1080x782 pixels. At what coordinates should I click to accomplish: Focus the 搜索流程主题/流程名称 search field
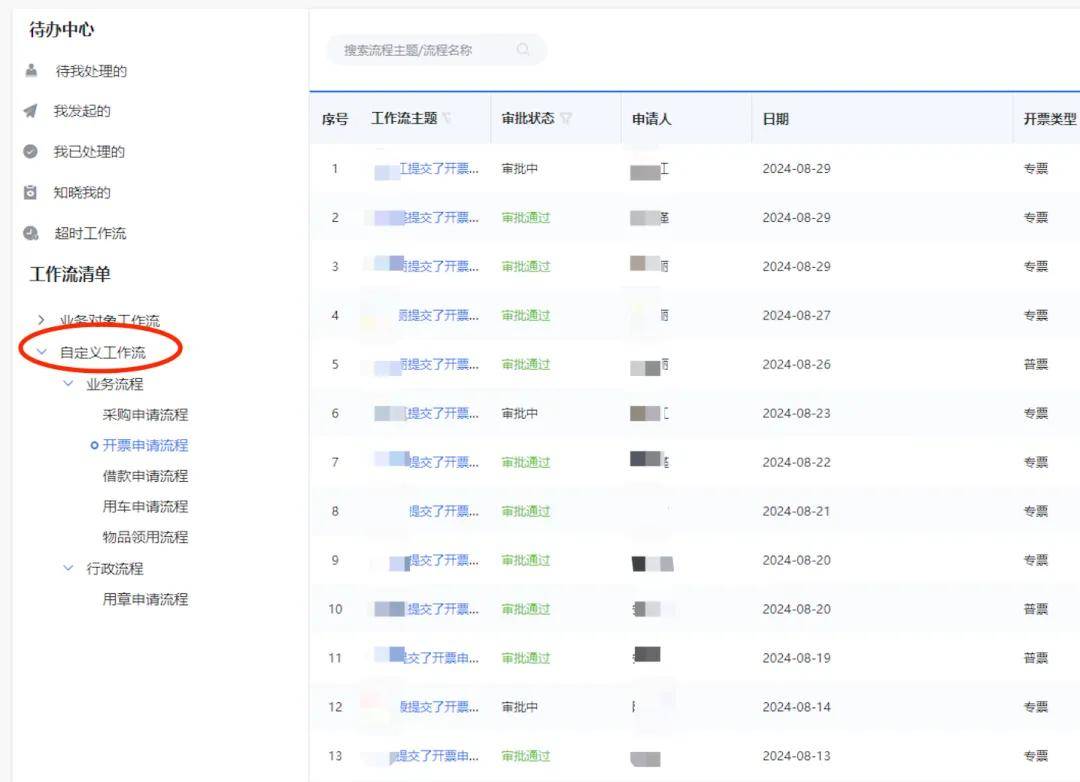(x=420, y=49)
